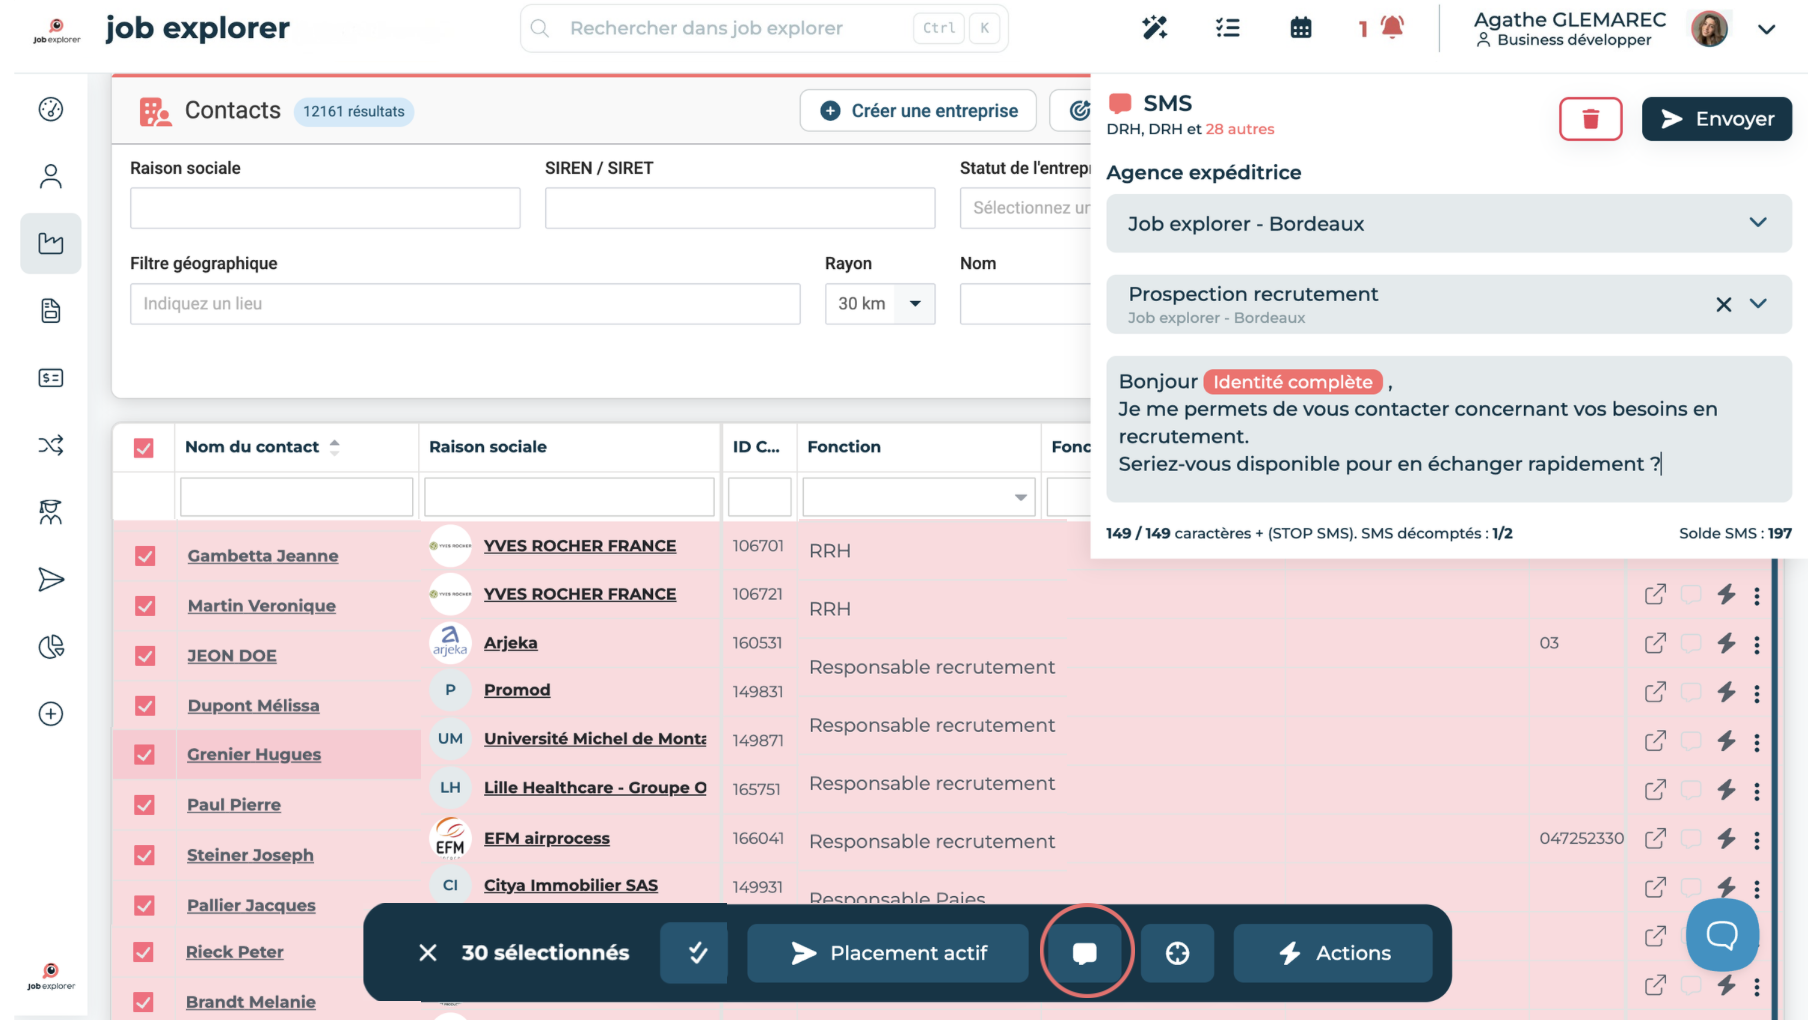The image size is (1820, 1020).
Task: Expand the Prospection recrutement template chevron
Action: [x=1758, y=304]
